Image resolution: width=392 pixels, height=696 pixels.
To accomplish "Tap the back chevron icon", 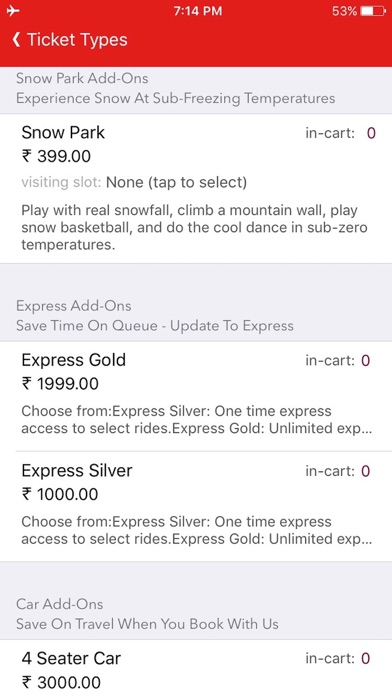I will (x=16, y=40).
